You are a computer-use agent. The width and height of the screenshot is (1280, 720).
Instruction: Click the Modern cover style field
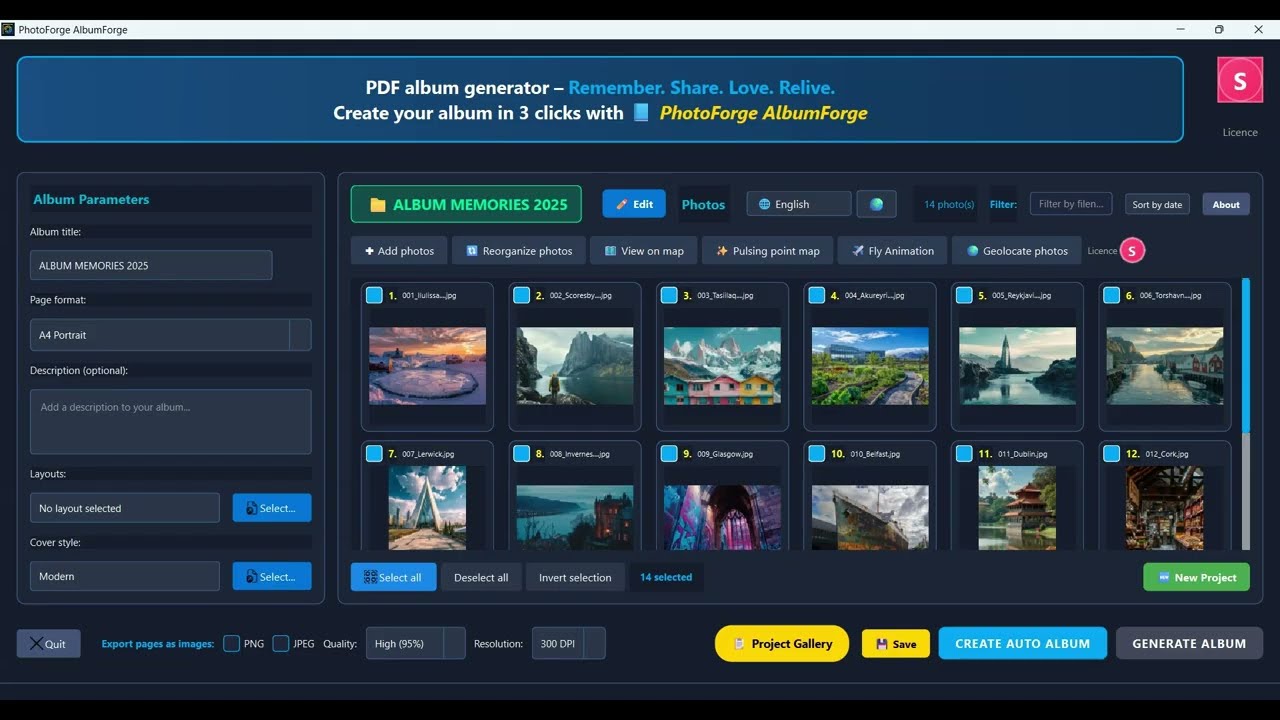(125, 576)
